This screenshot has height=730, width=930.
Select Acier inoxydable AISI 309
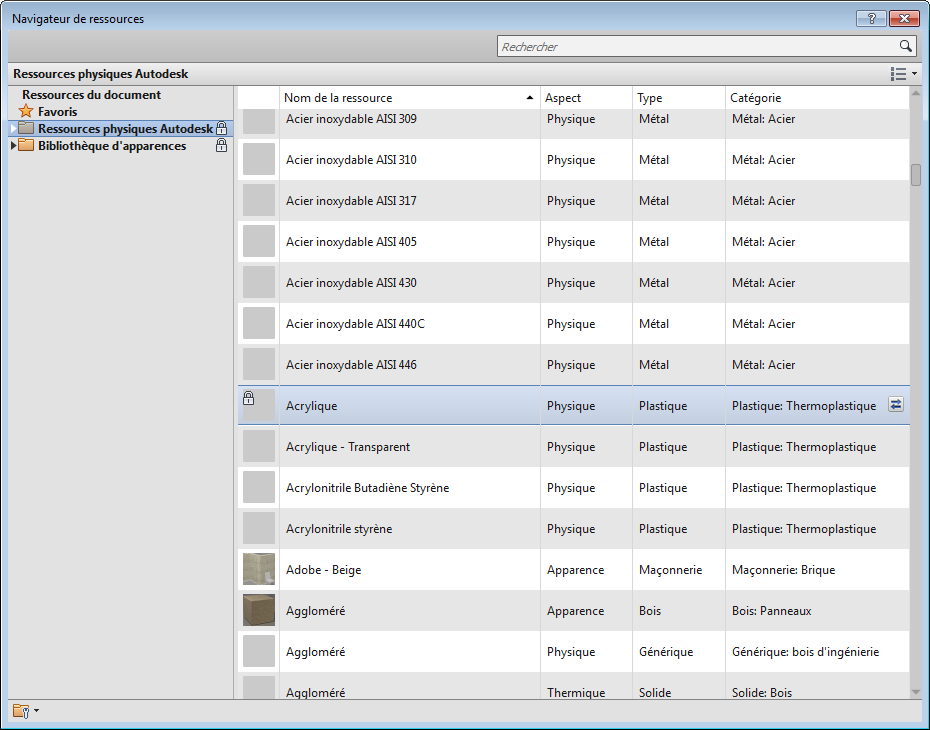click(x=351, y=119)
